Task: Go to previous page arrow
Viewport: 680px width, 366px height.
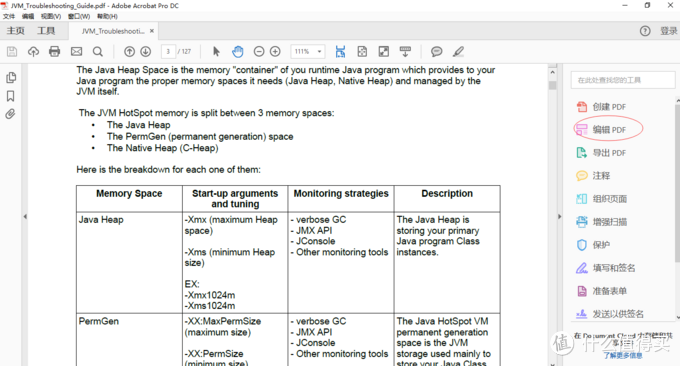Action: click(129, 52)
